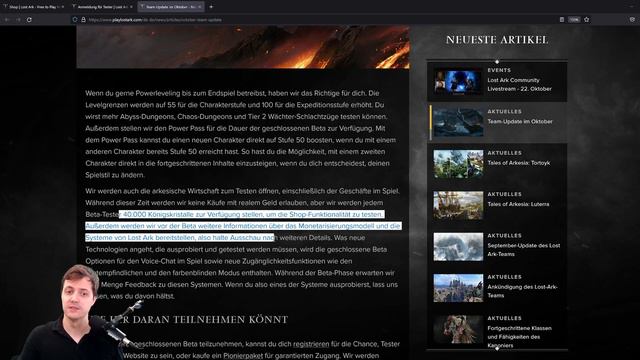Click the NEUESTE ARTIKEL heading

tap(497, 40)
